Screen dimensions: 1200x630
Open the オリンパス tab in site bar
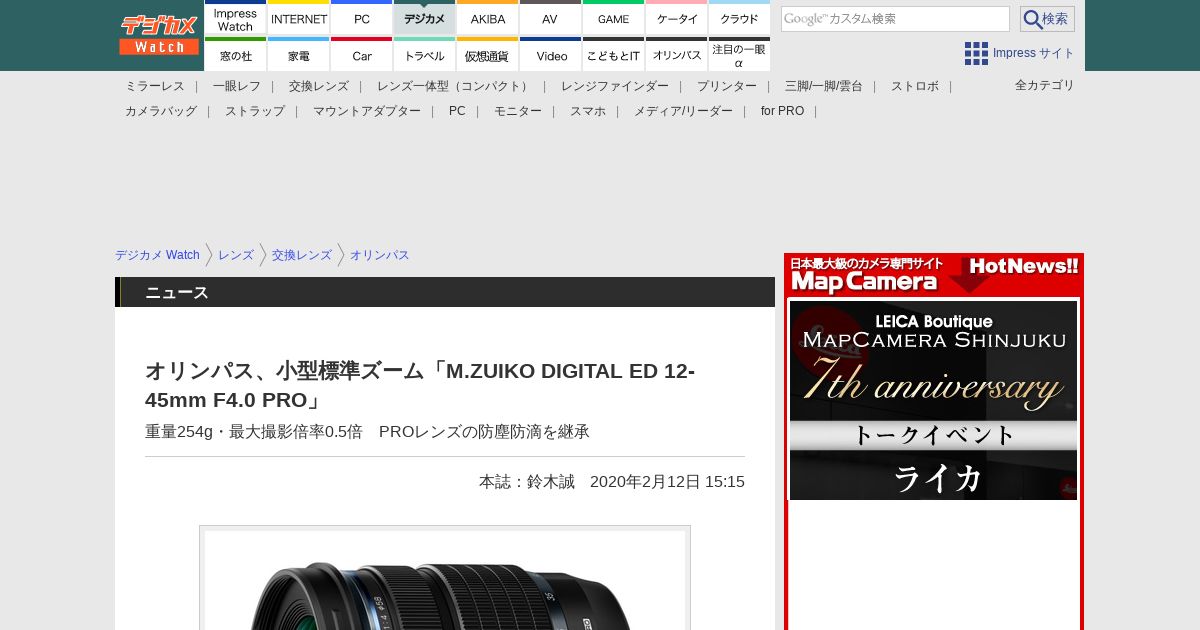pos(677,54)
